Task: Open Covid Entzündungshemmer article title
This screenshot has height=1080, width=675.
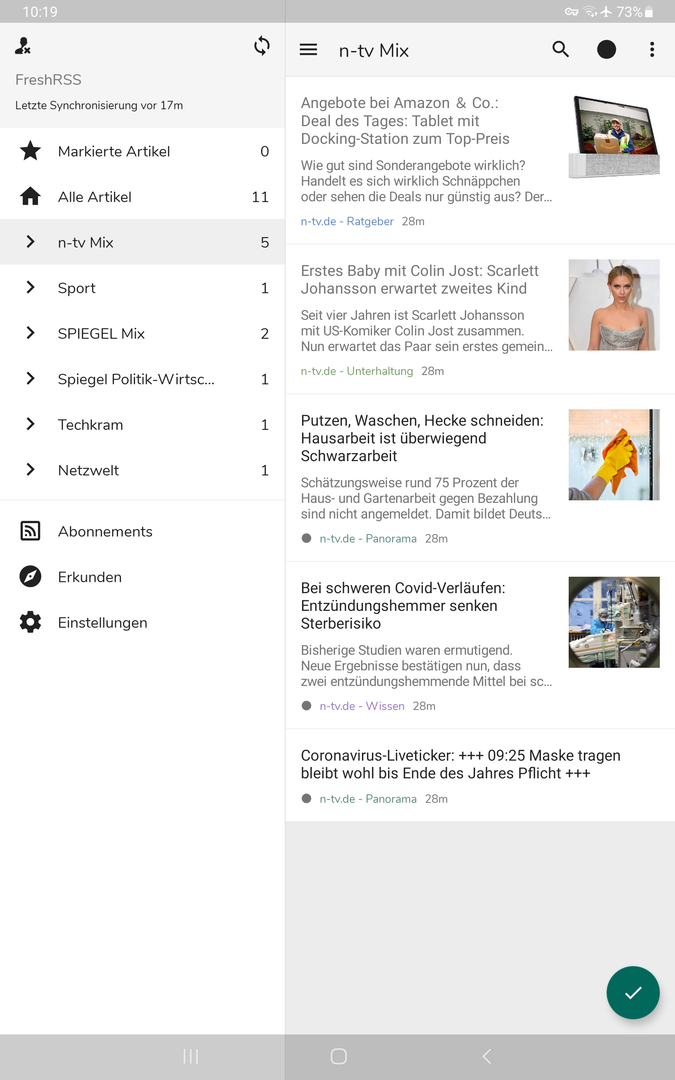Action: pos(403,605)
